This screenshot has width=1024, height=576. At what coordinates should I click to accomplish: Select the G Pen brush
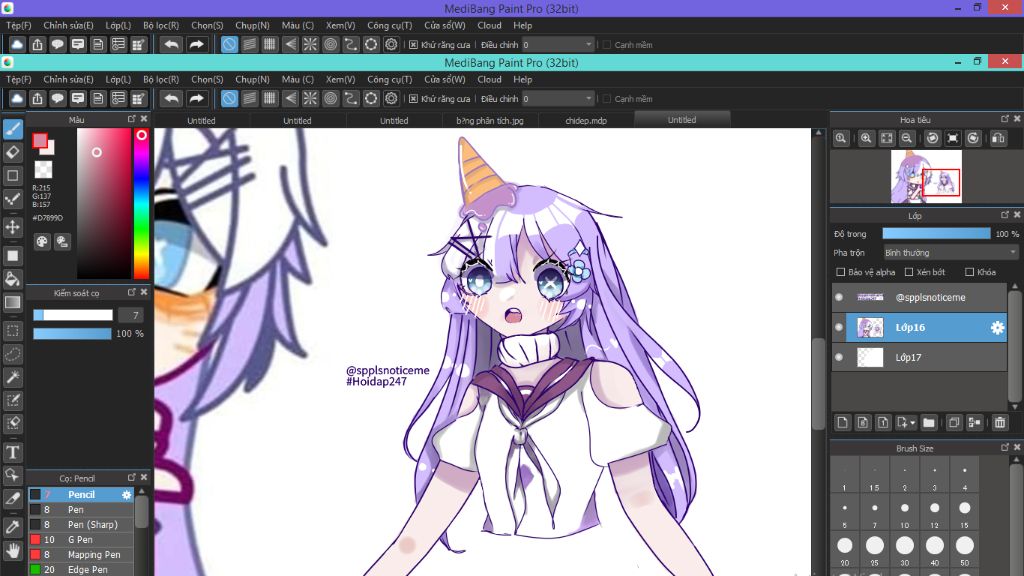[81, 539]
